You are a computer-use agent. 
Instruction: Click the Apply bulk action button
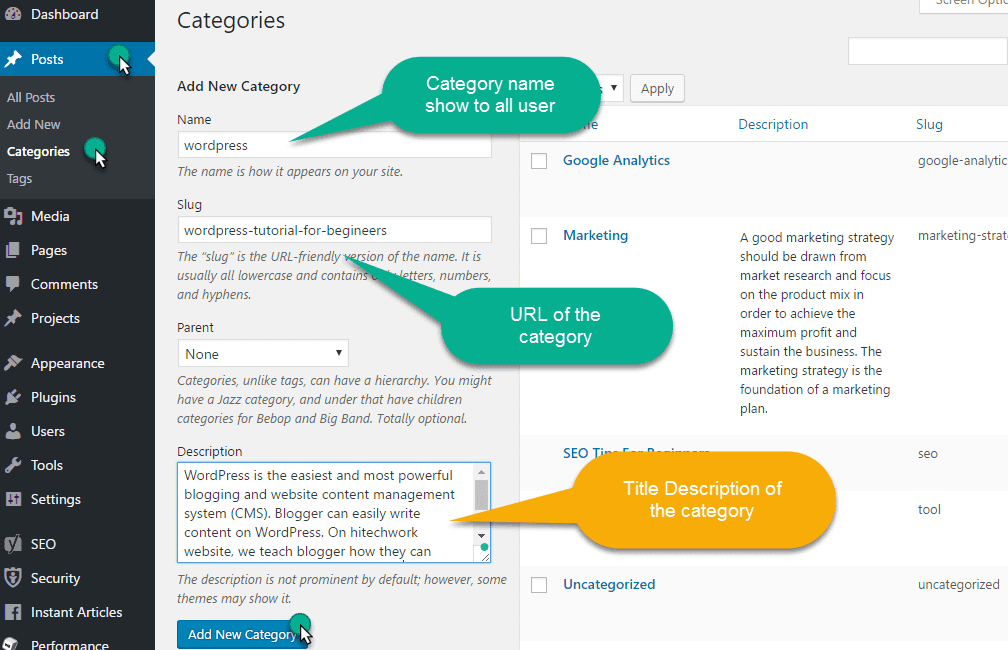point(657,88)
